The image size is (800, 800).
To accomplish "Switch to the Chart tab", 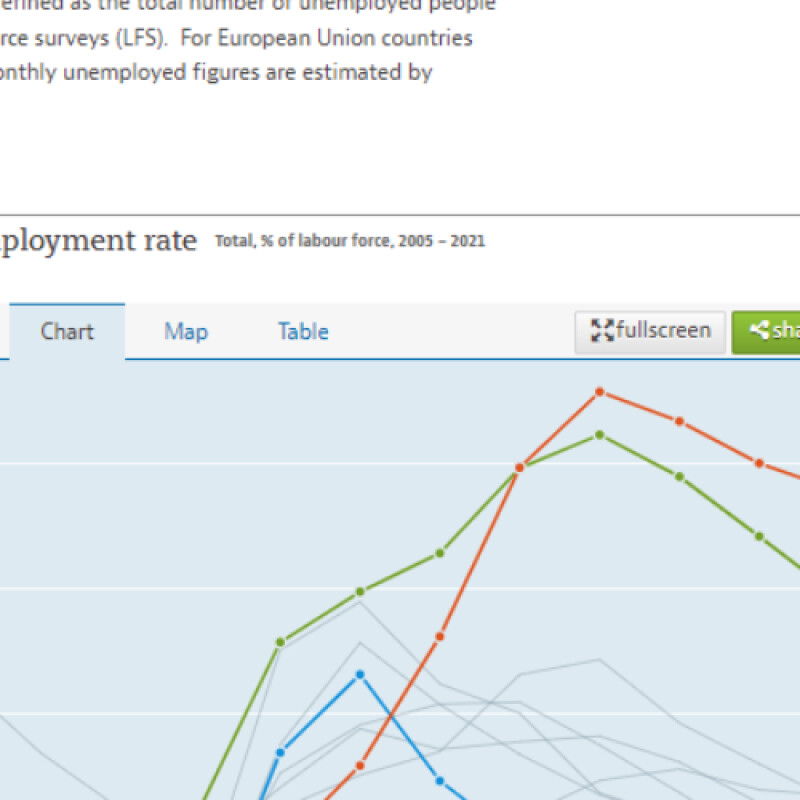I will pos(67,332).
